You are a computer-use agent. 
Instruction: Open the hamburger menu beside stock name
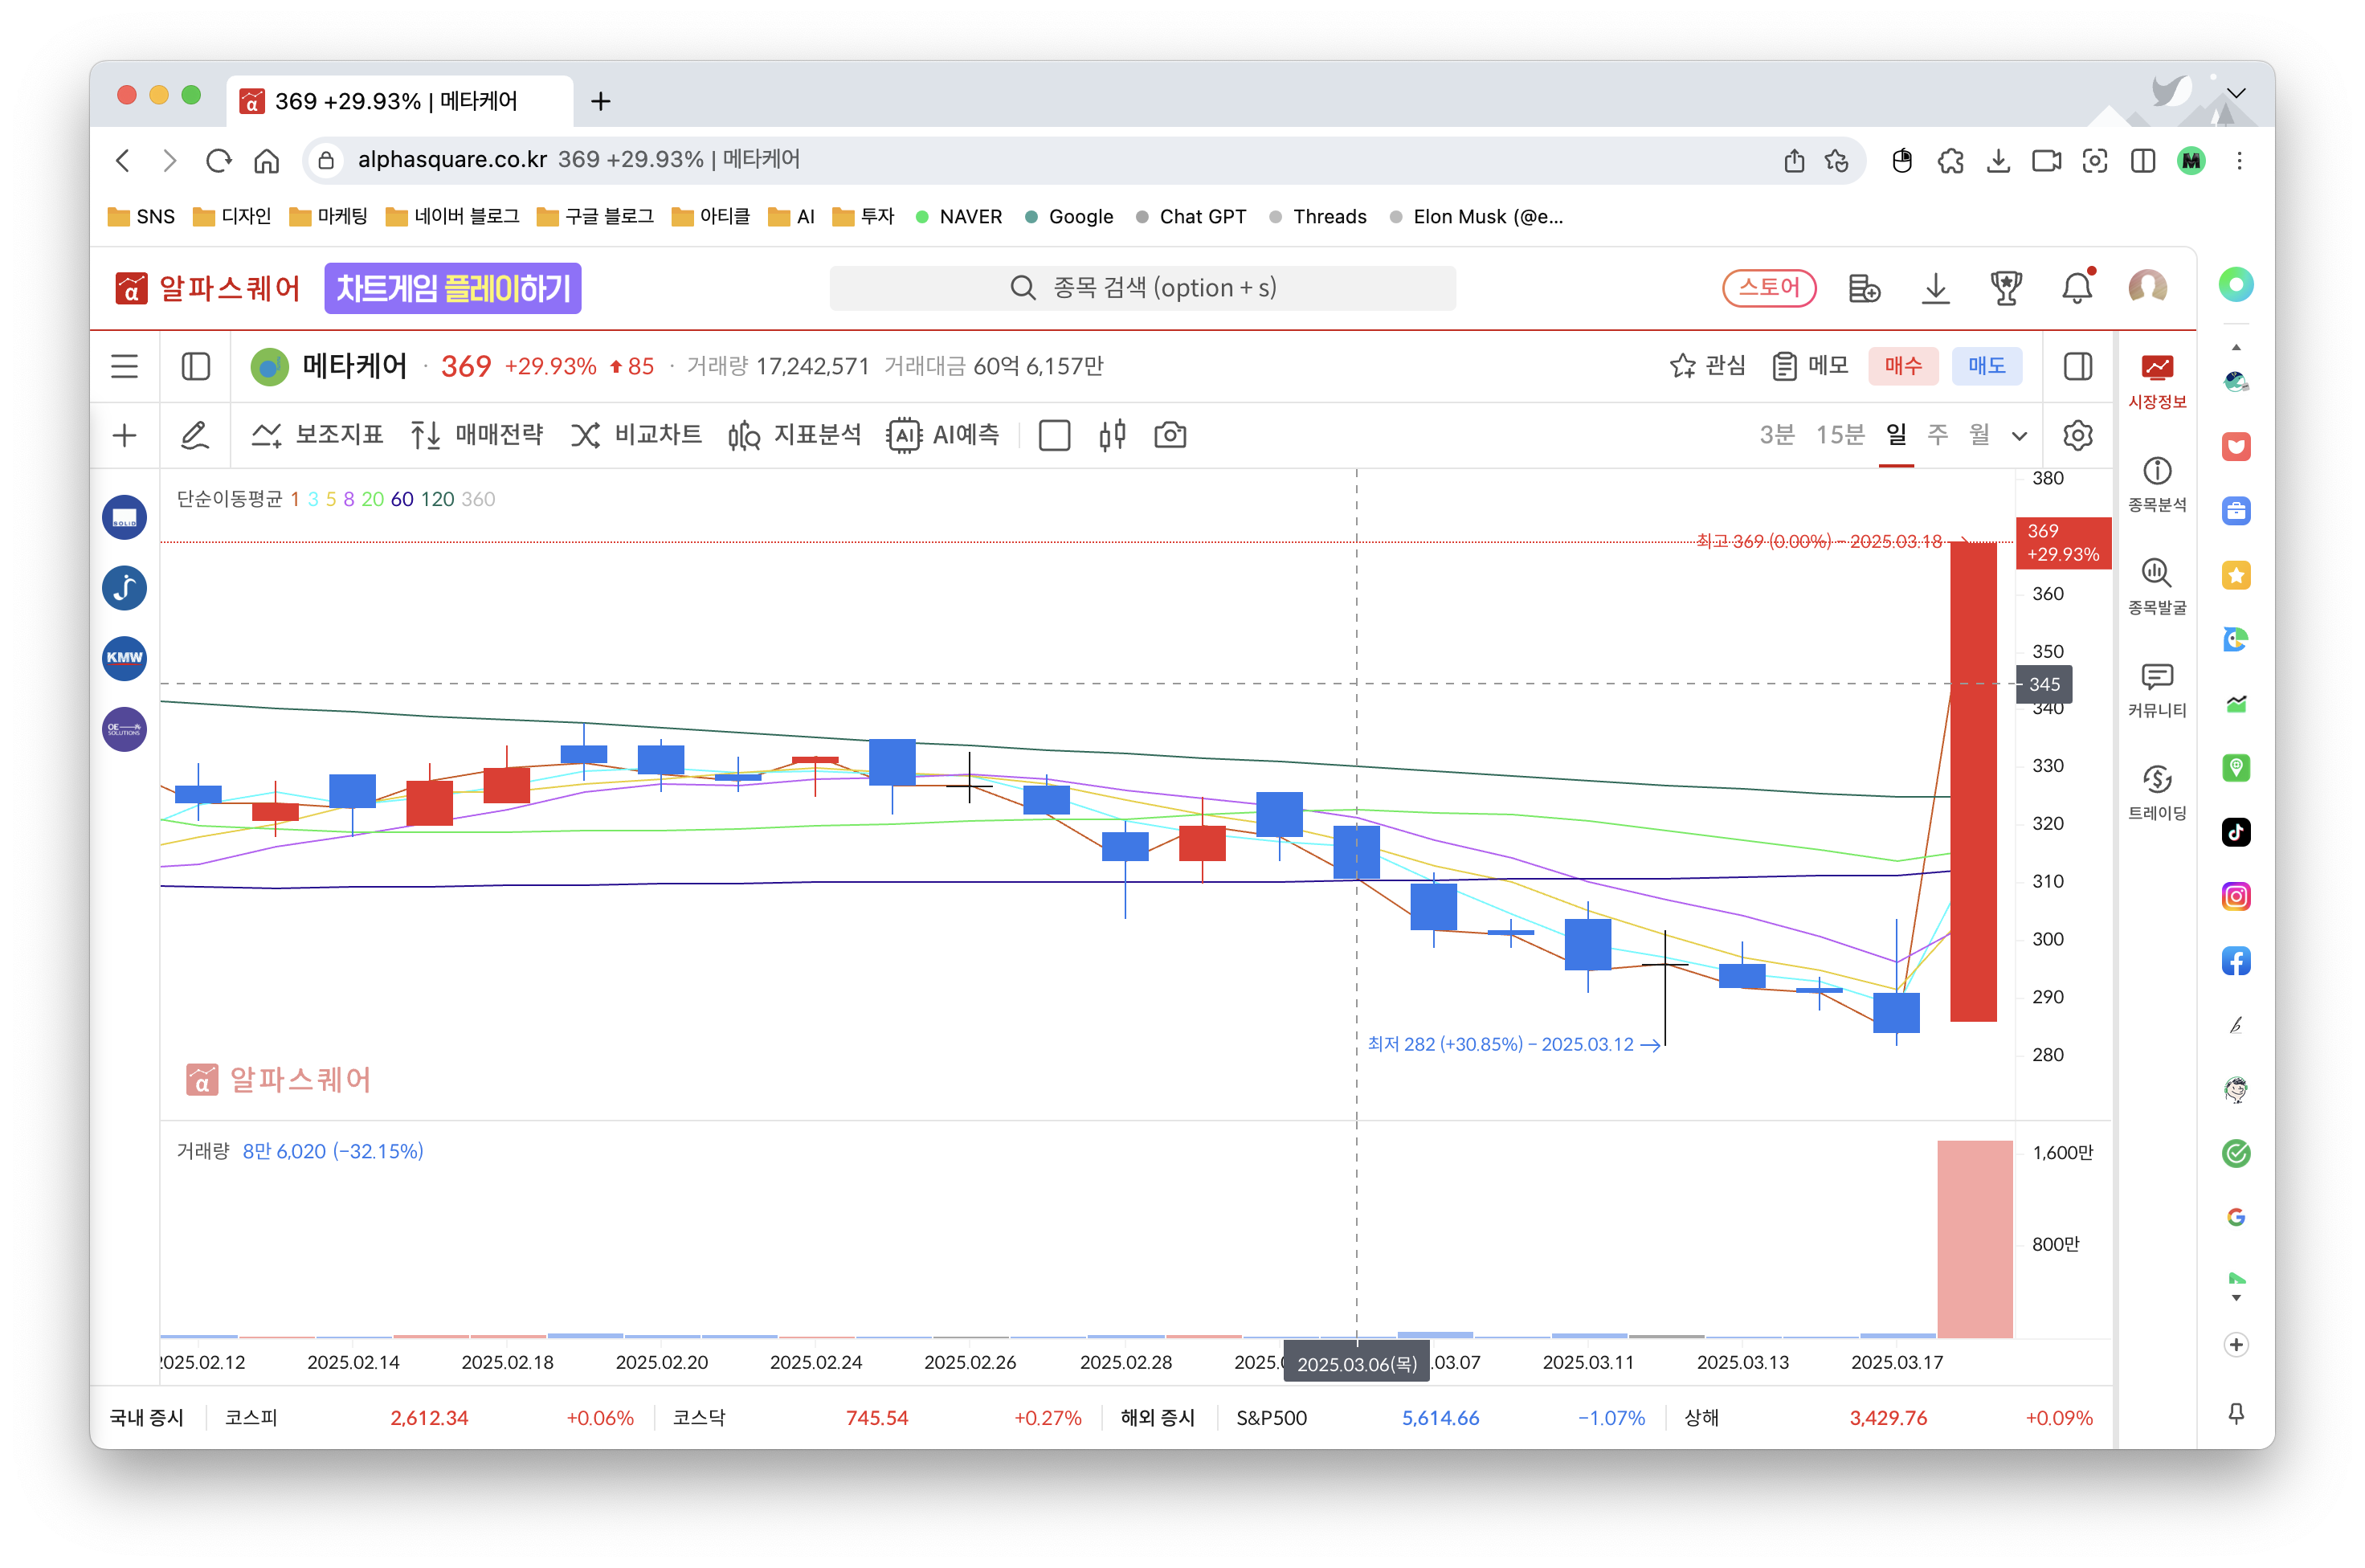[125, 366]
